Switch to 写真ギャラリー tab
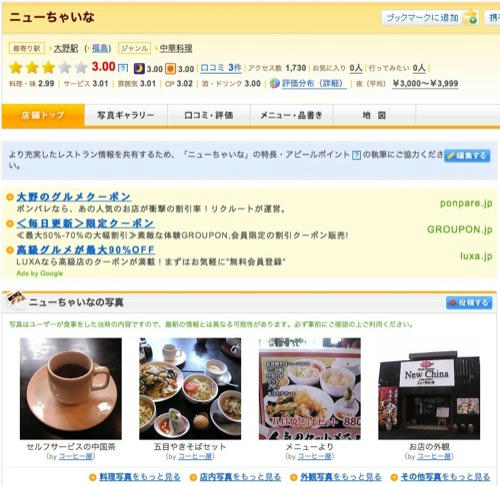The width and height of the screenshot is (500, 486). 126,115
